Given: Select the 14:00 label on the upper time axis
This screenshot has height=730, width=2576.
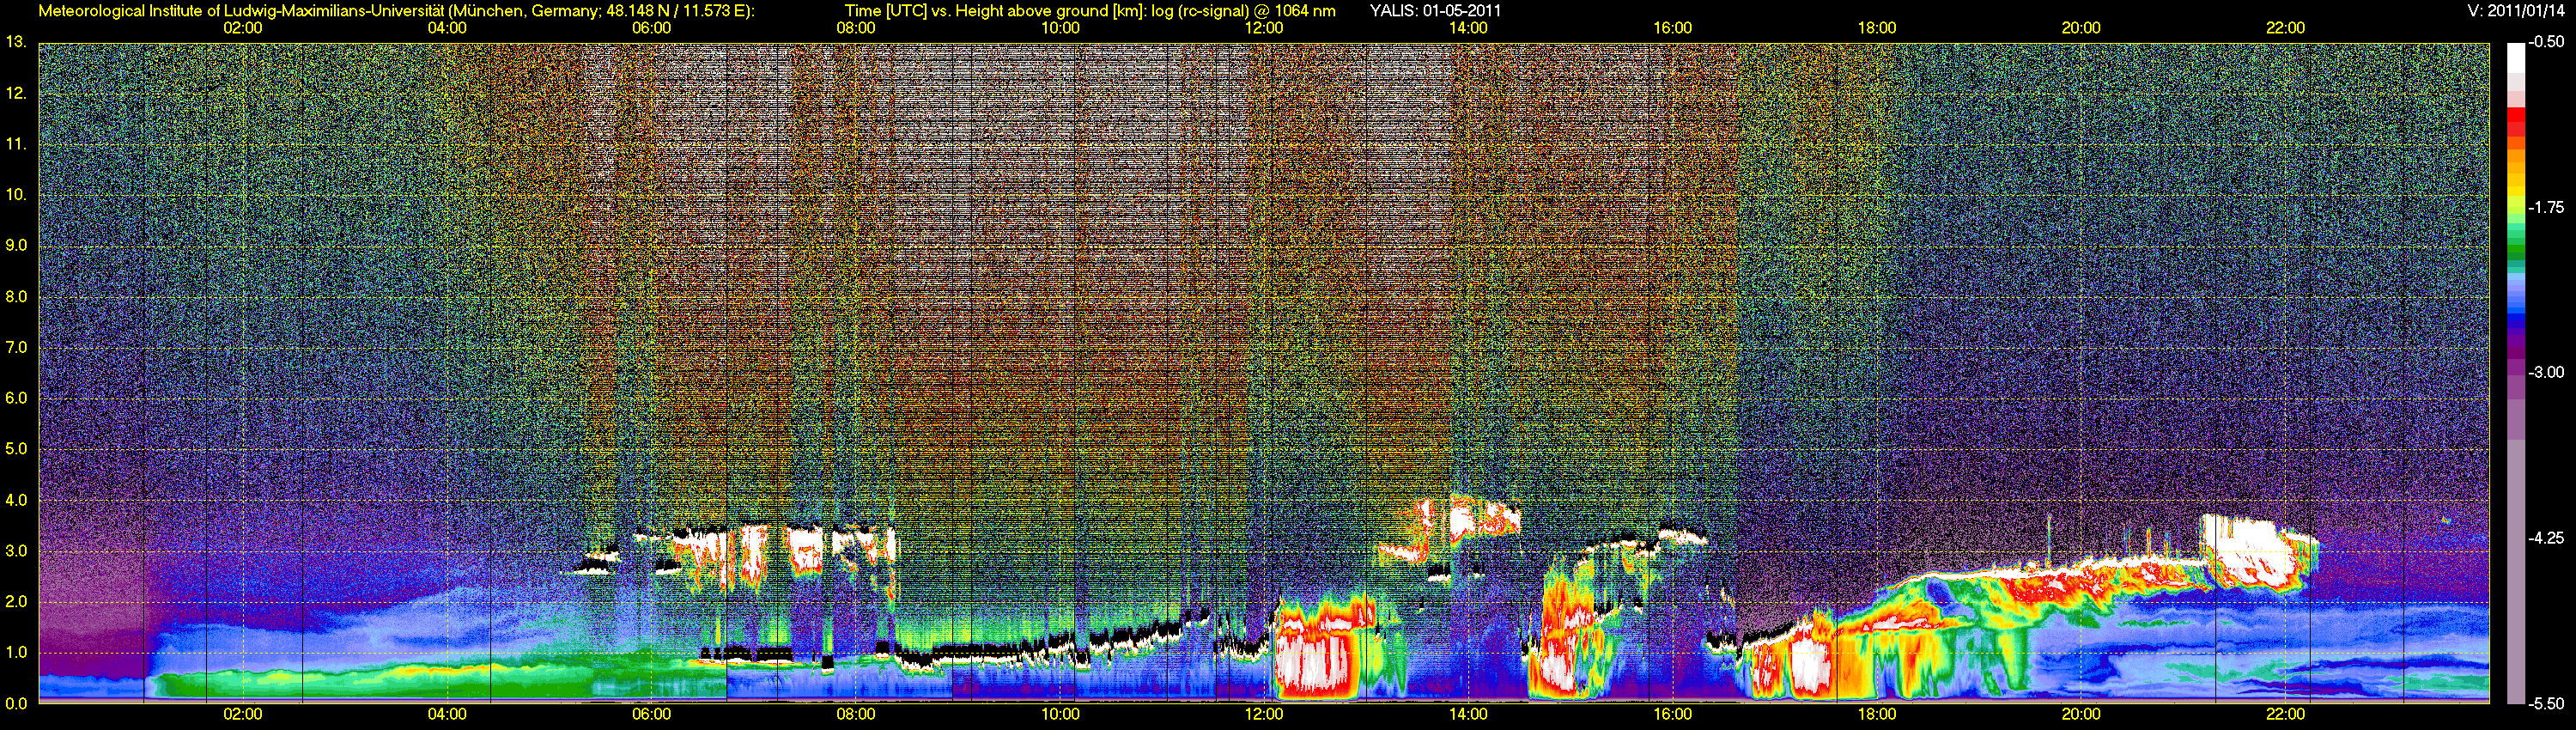Looking at the screenshot, I should click(1468, 28).
